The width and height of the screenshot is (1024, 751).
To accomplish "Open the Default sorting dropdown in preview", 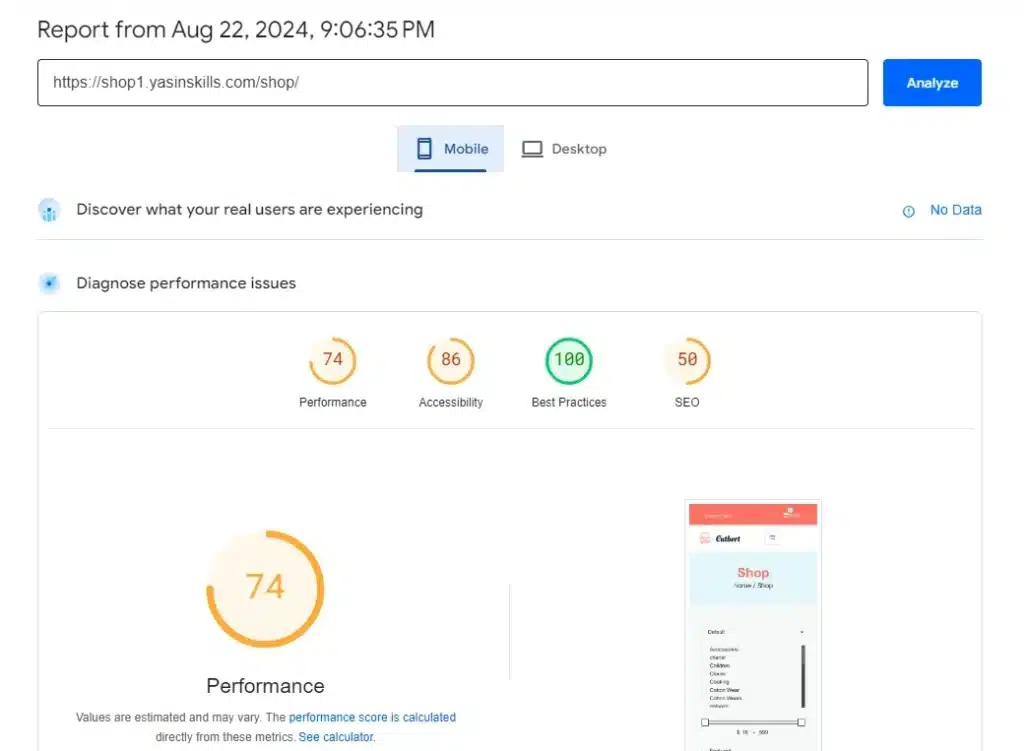I will pyautogui.click(x=754, y=632).
